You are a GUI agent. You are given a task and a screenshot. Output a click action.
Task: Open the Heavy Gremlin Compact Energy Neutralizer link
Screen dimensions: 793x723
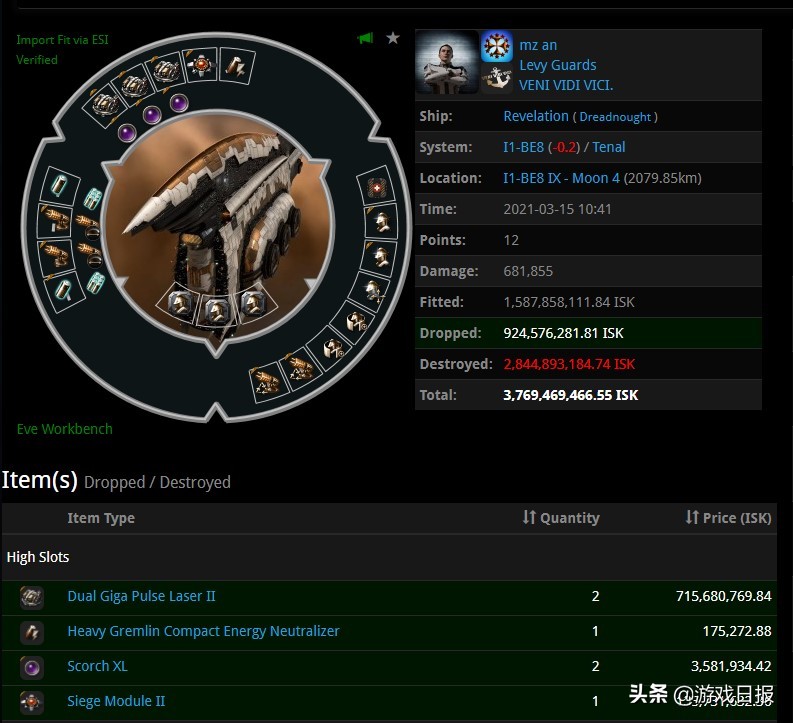point(203,631)
